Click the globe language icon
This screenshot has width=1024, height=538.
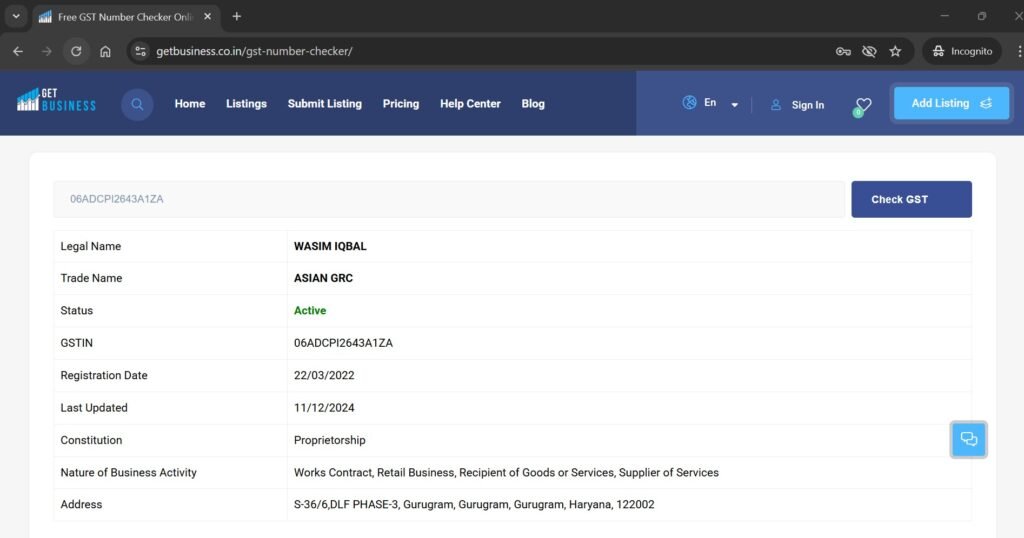pyautogui.click(x=689, y=103)
